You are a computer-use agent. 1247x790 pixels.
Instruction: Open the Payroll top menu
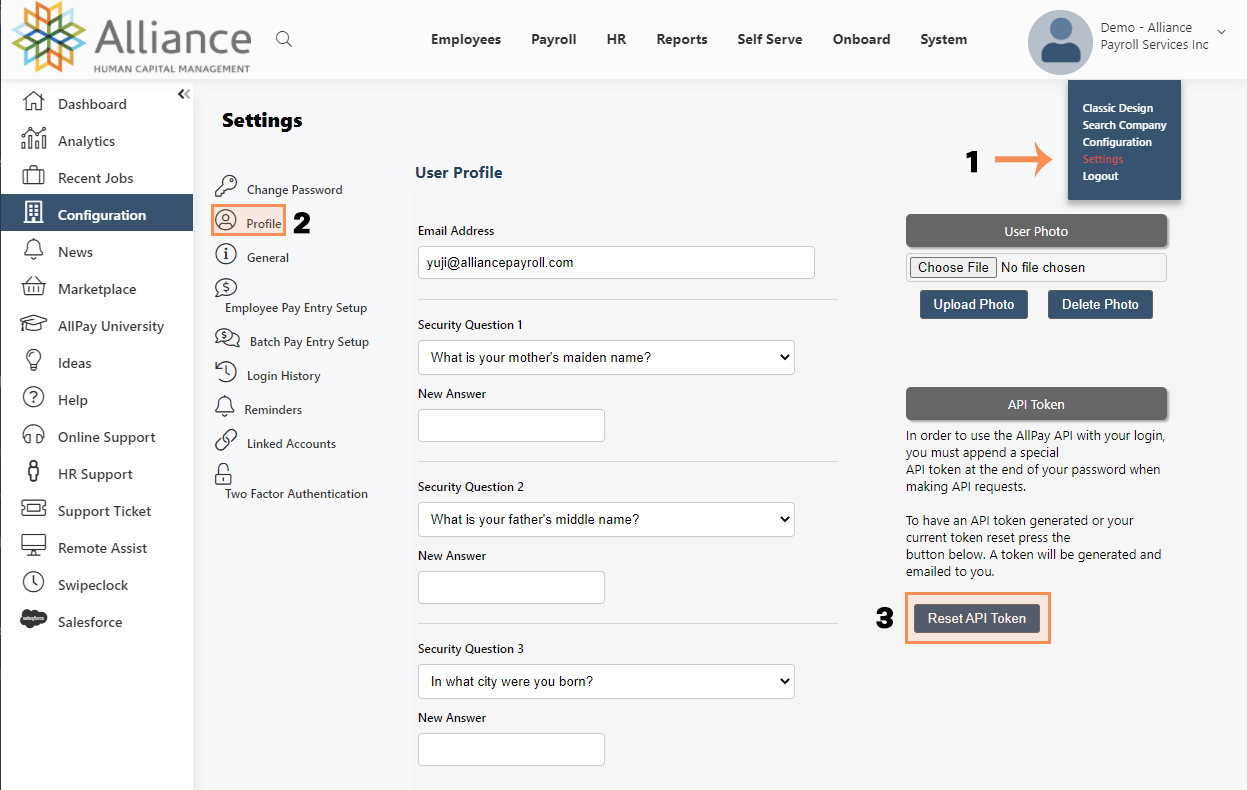(x=553, y=39)
